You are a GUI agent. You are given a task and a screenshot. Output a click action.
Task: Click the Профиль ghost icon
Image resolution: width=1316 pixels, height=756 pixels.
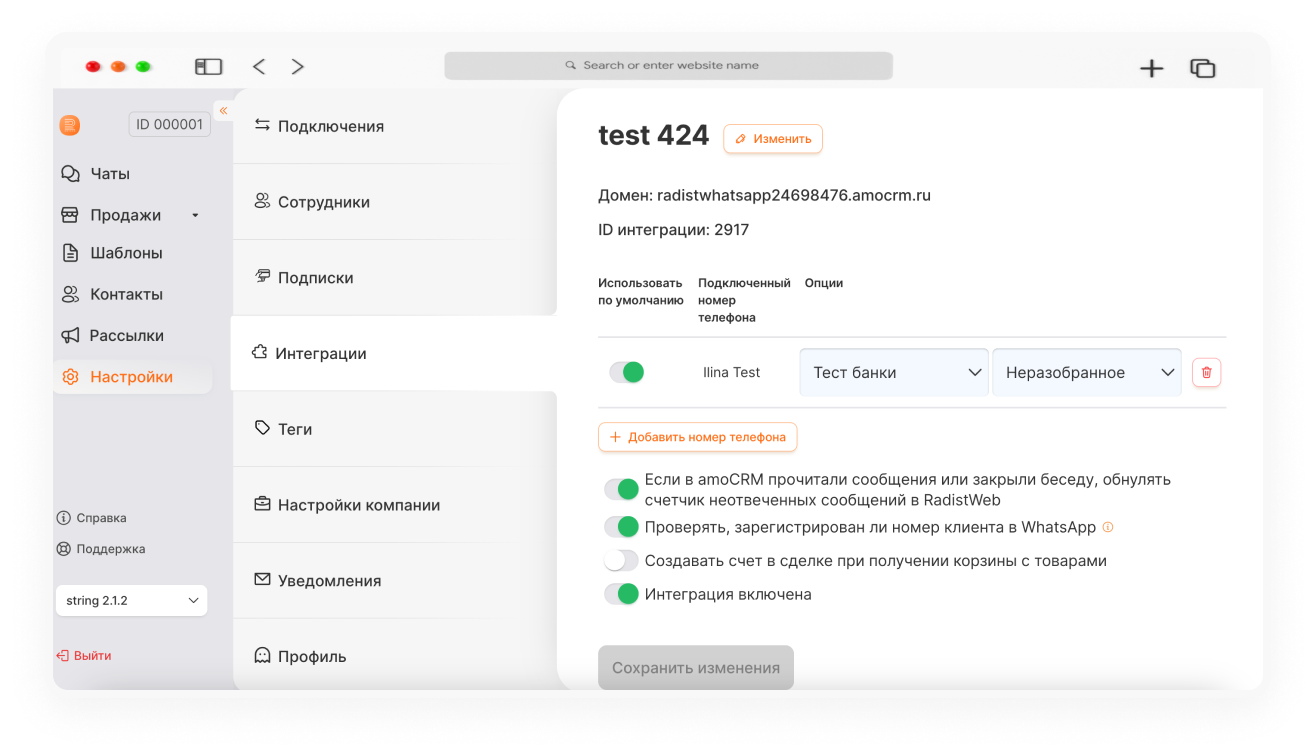coord(262,656)
